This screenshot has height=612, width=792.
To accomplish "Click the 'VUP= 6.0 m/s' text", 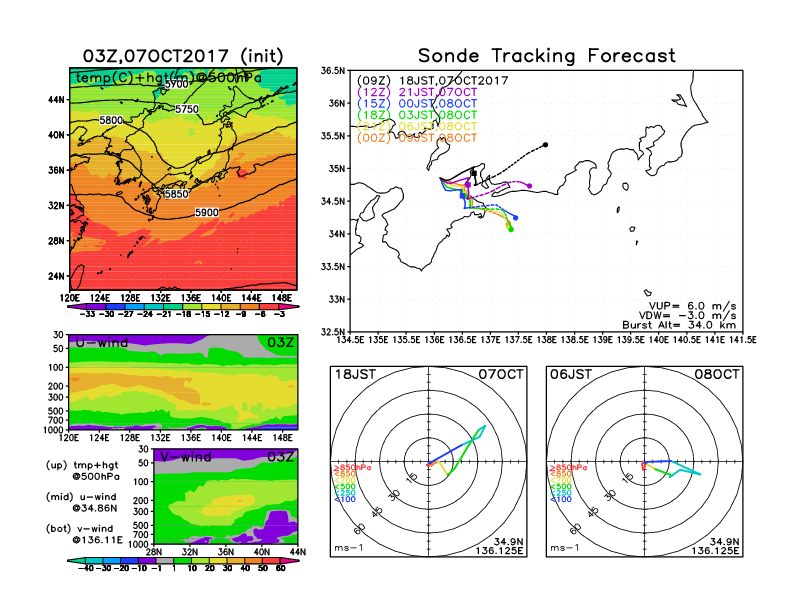I will [692, 306].
